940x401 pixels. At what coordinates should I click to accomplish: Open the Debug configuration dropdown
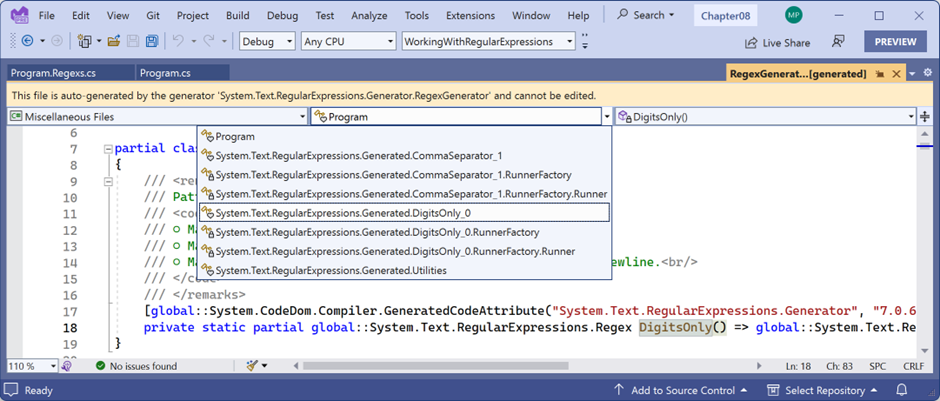pyautogui.click(x=267, y=41)
